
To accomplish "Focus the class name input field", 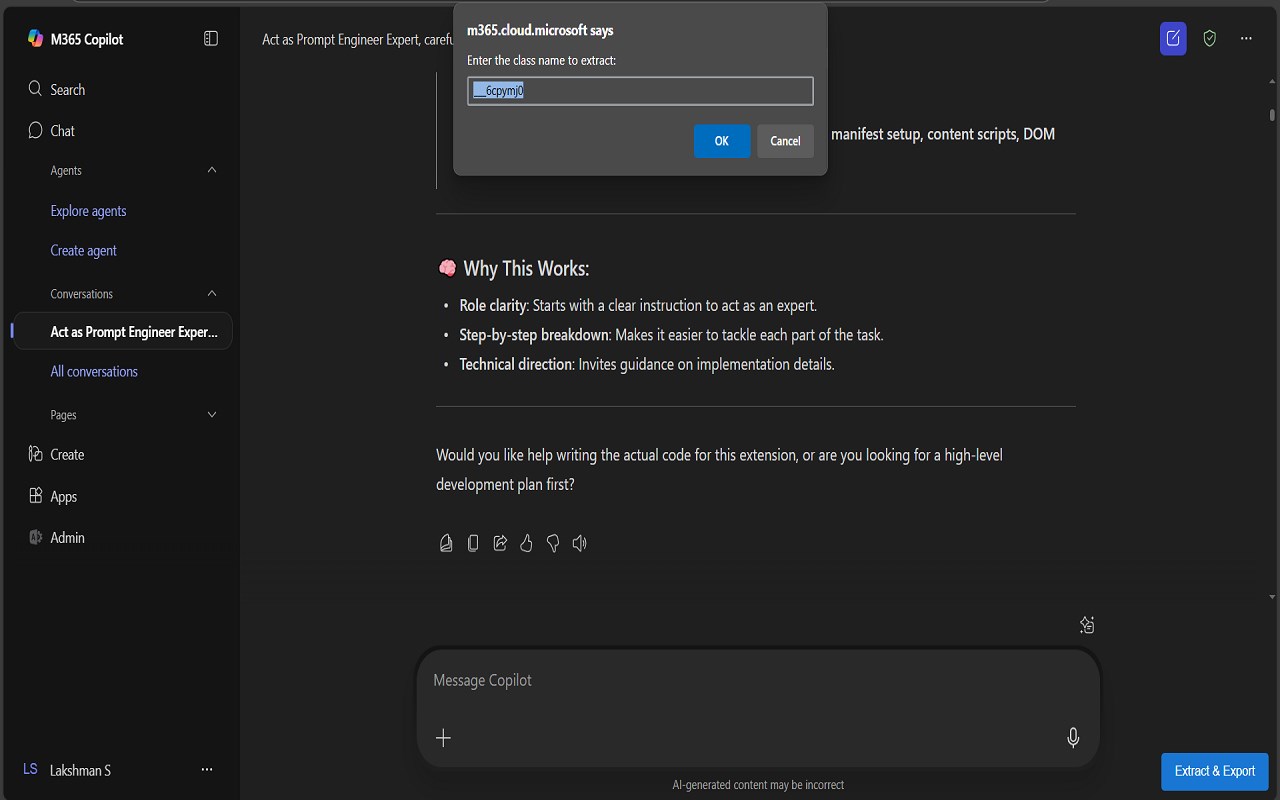I will pyautogui.click(x=640, y=91).
